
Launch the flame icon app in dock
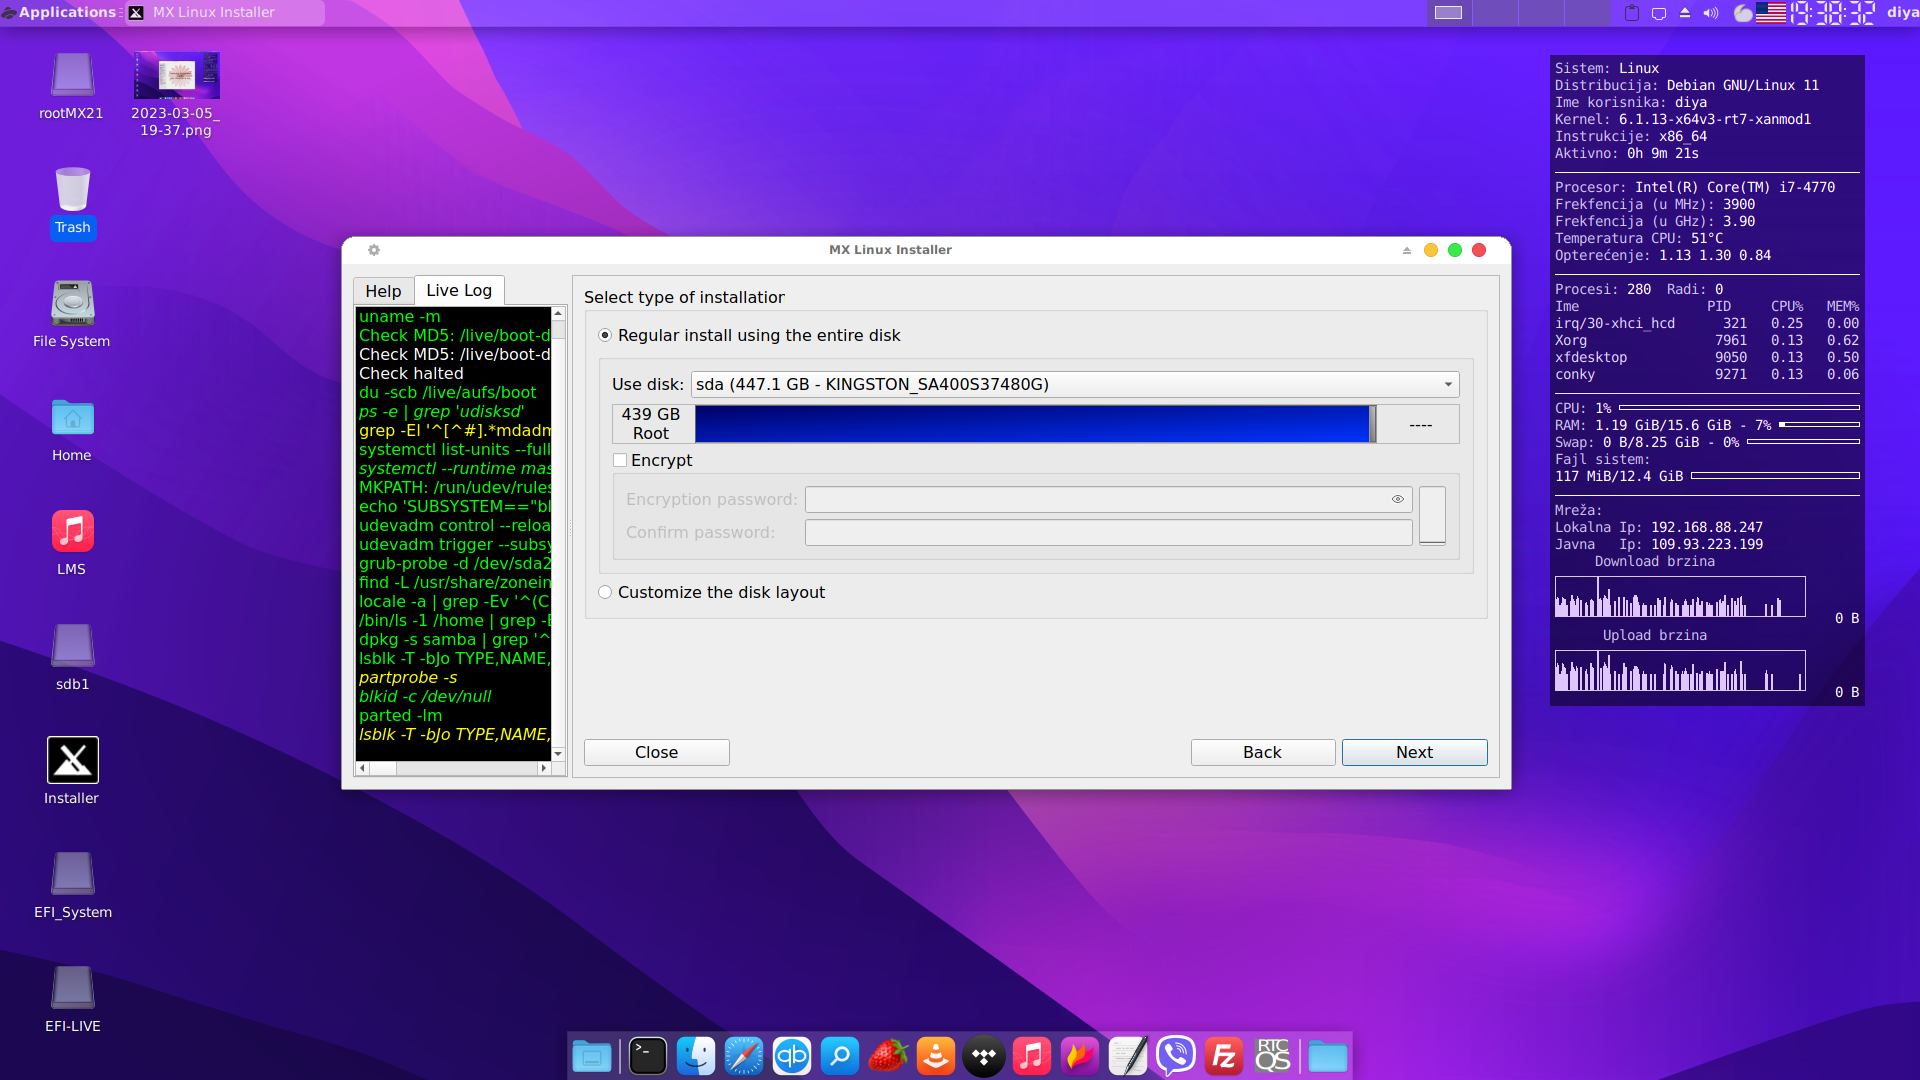coord(1080,1056)
